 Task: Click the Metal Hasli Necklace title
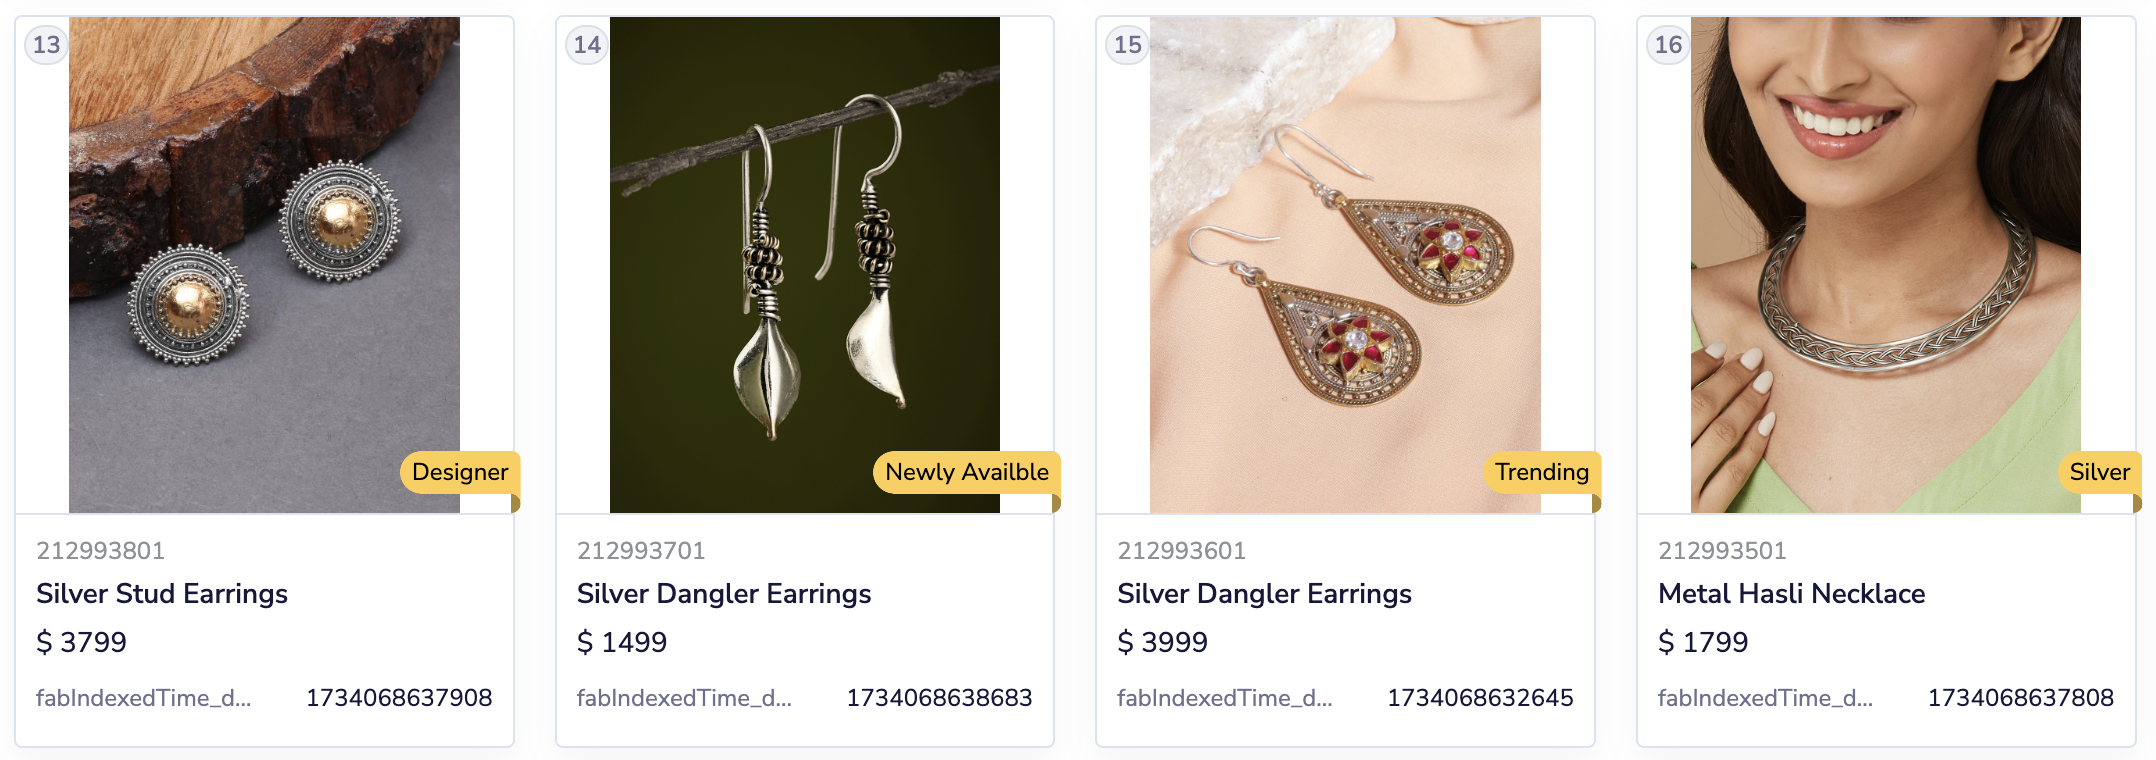[x=1791, y=594]
